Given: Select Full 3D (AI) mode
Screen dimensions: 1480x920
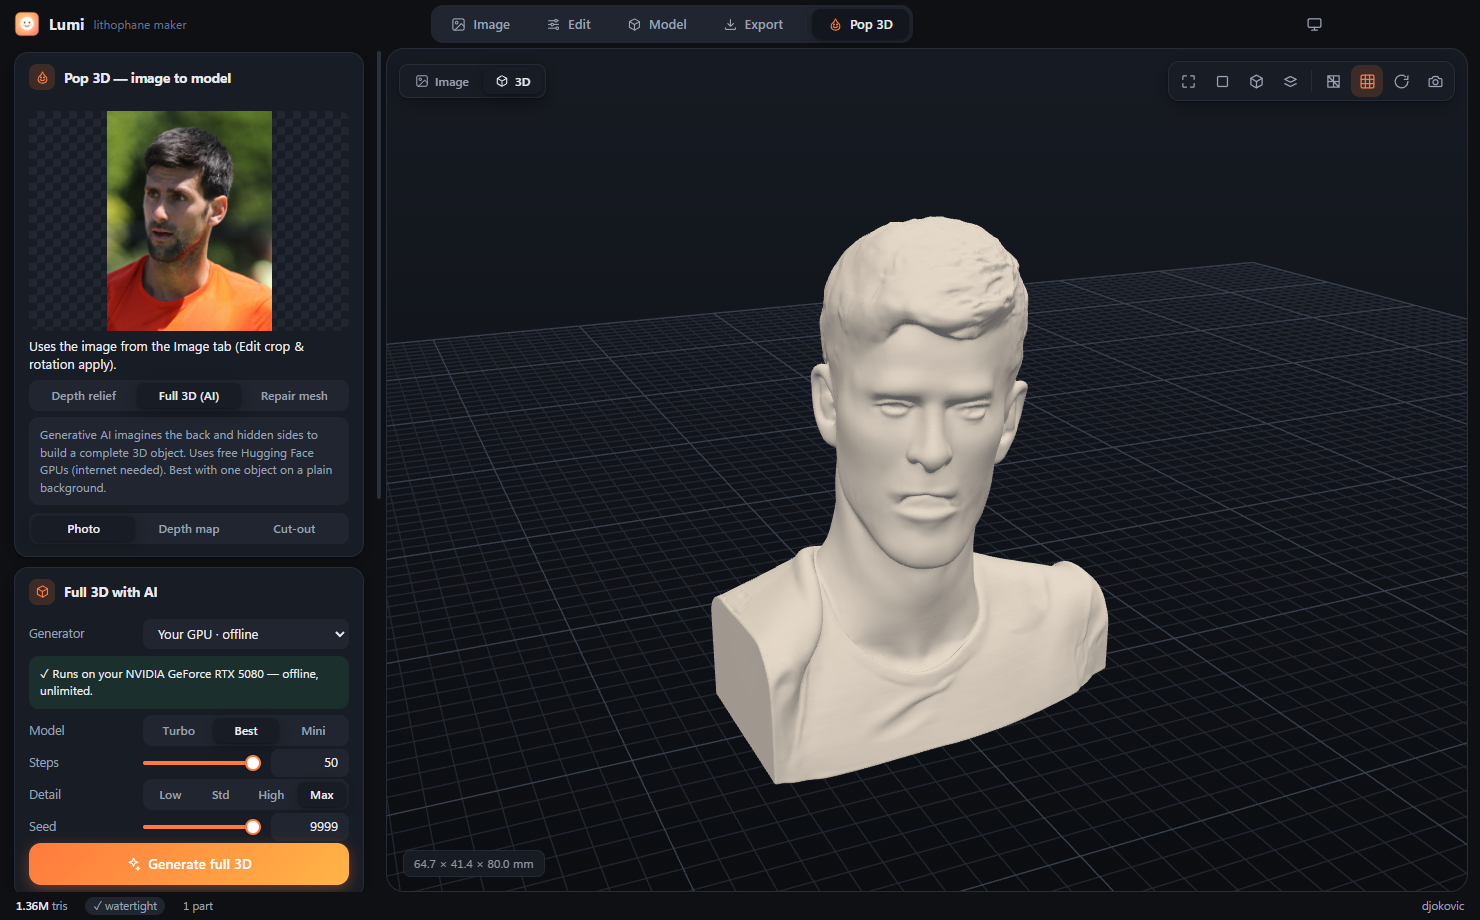Looking at the screenshot, I should click(x=189, y=396).
